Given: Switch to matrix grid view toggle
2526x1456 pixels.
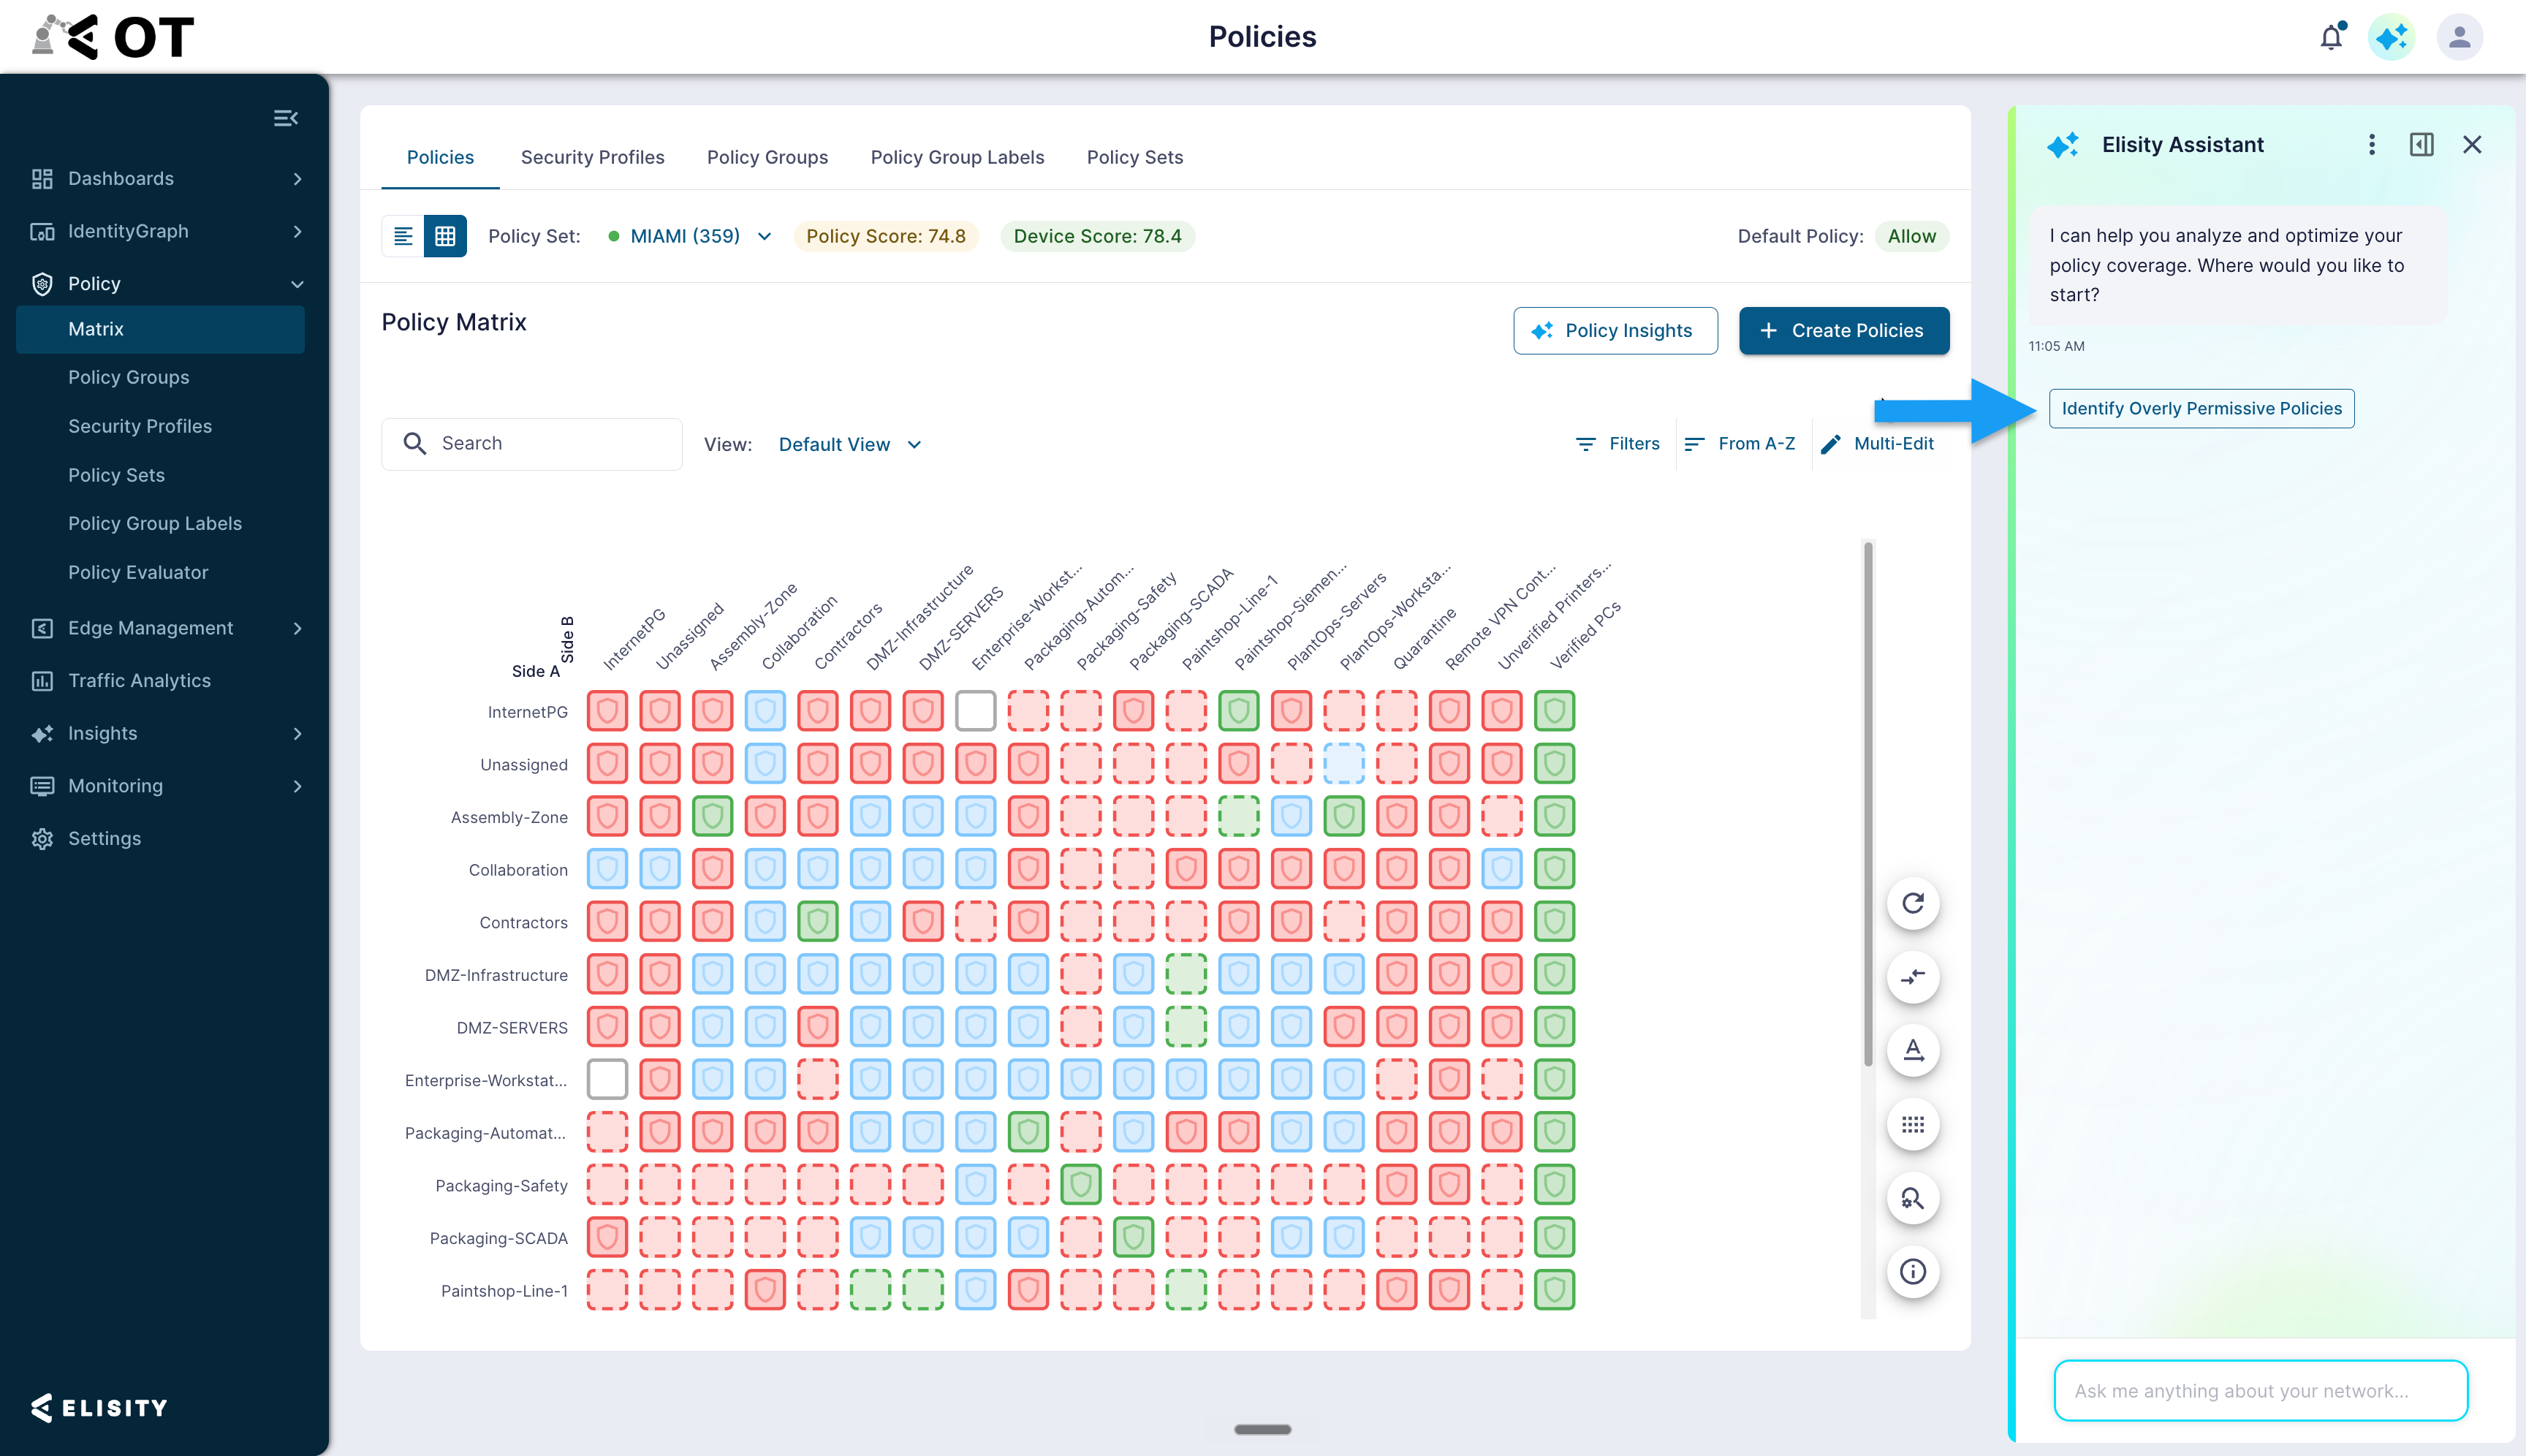Looking at the screenshot, I should coord(445,236).
